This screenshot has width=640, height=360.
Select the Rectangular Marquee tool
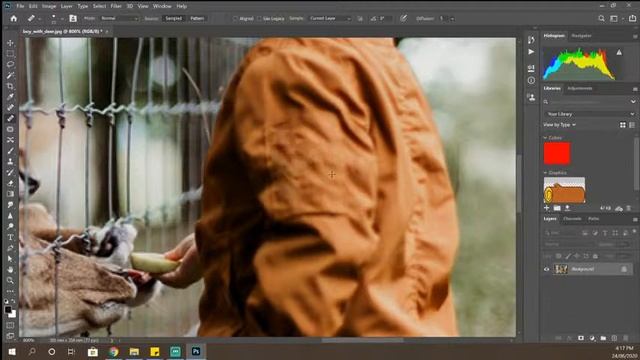tap(11, 53)
